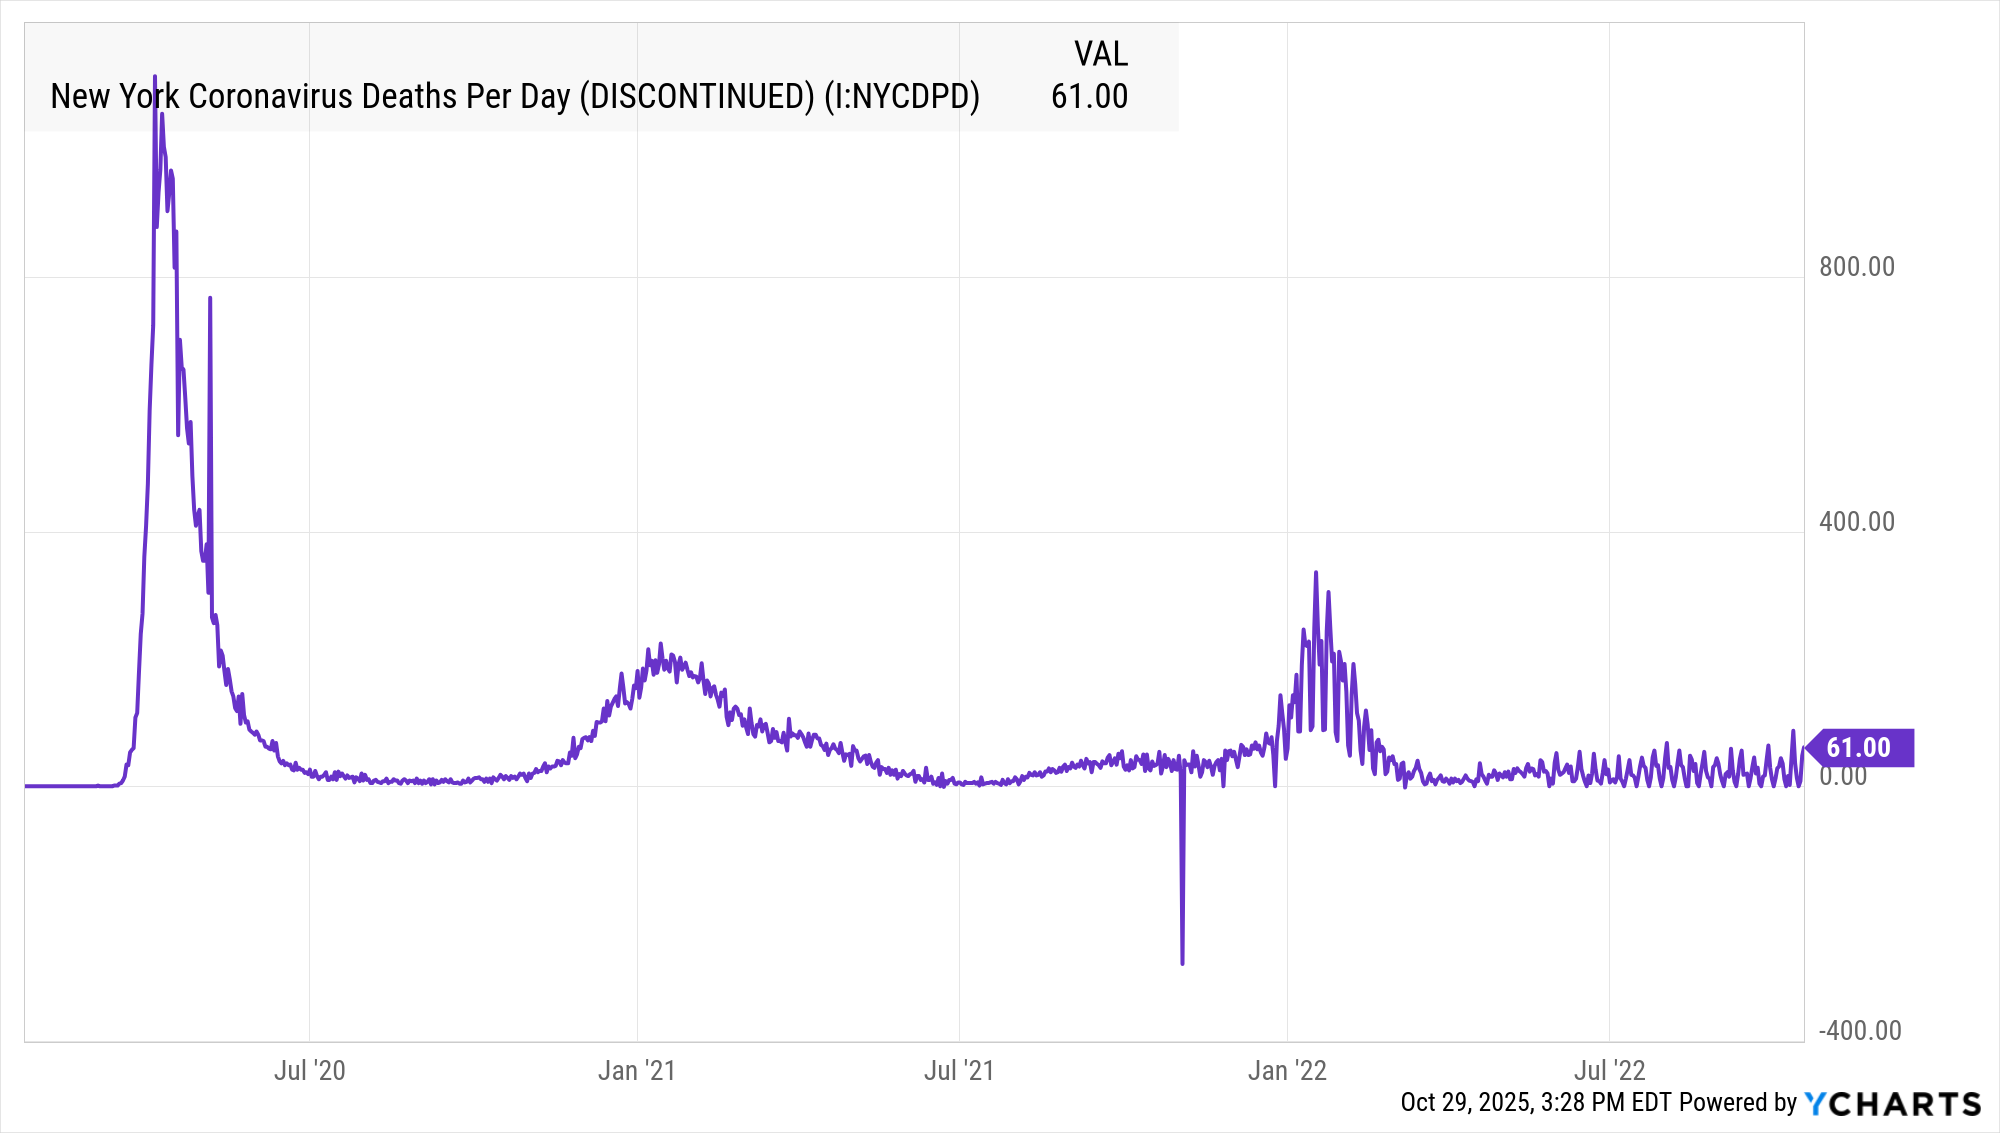
Task: Click the -400.00 y-axis label
Action: [x=1859, y=1031]
